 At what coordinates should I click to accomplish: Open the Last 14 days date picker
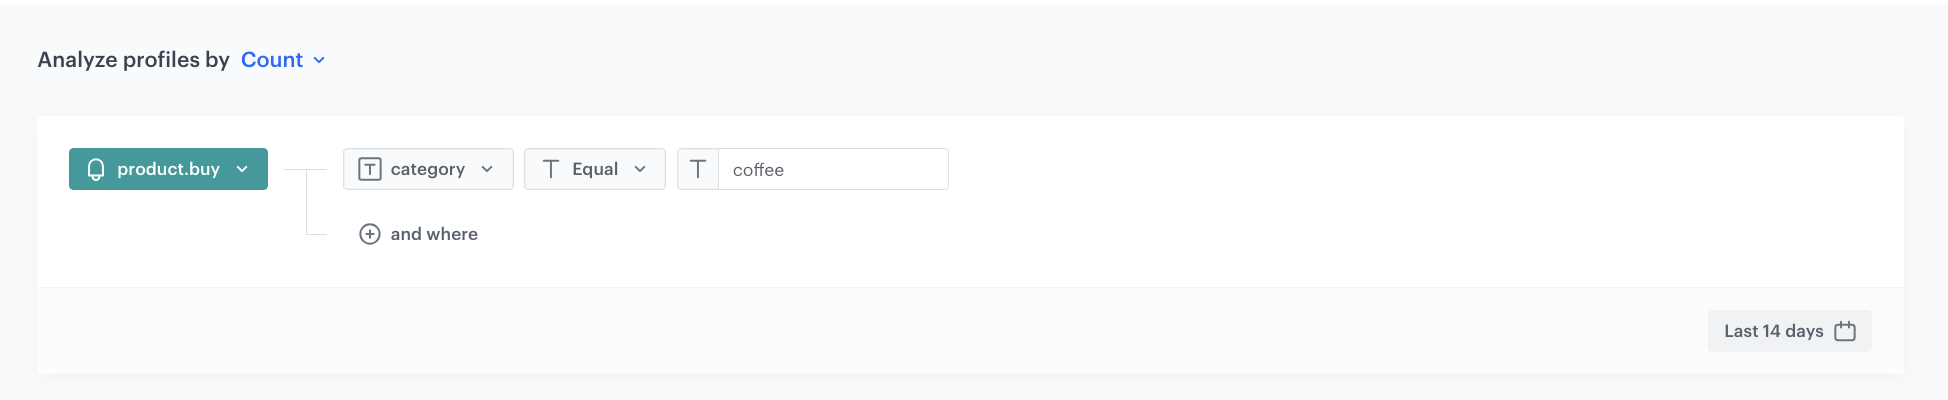pos(1773,331)
